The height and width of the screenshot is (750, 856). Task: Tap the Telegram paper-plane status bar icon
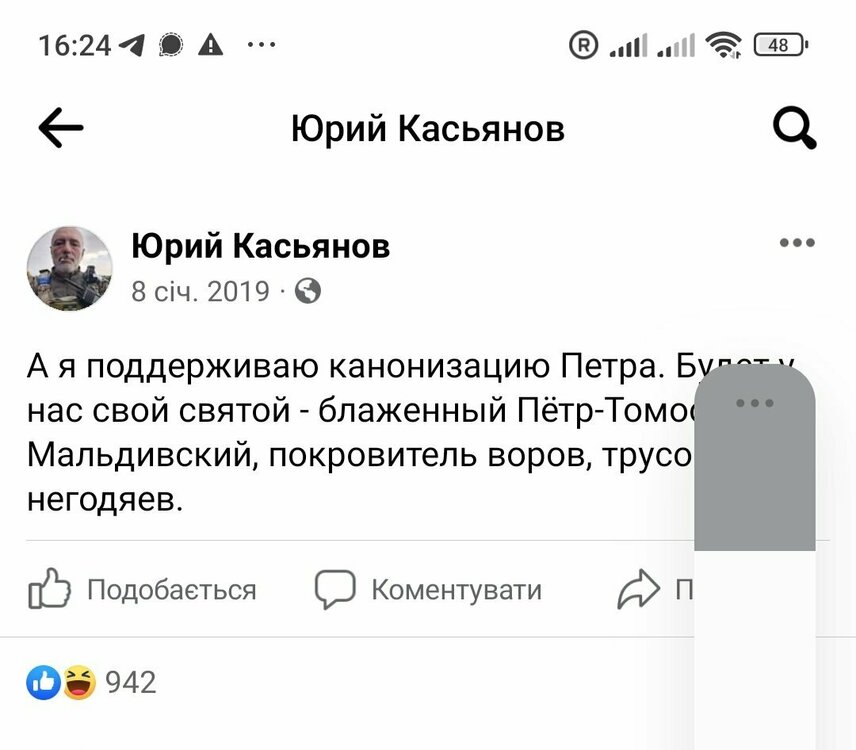[132, 44]
